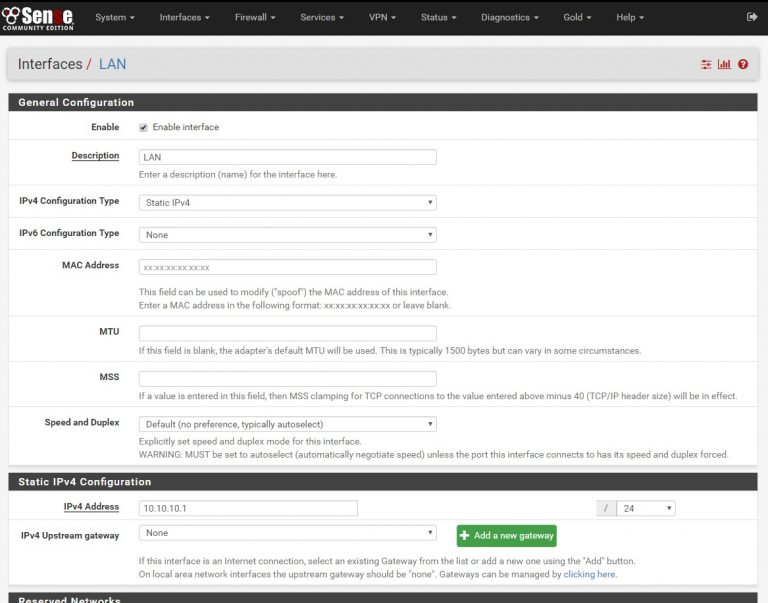The height and width of the screenshot is (603, 768).
Task: Open the IPv4 Upstream gateway dropdown
Action: (288, 533)
